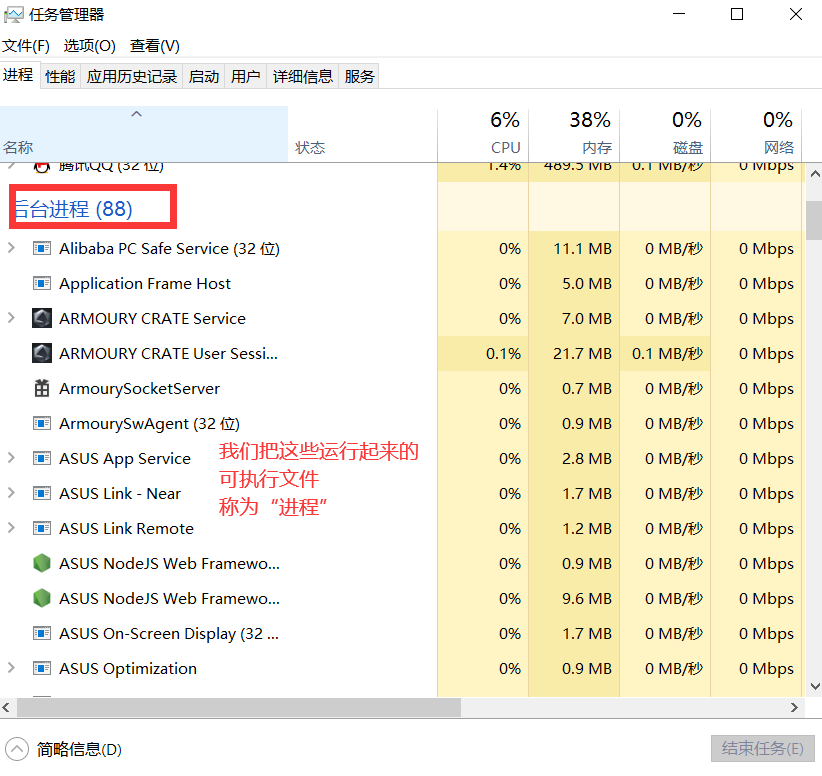Click the green NodeJS icon with 9.6 MB memory
Viewport: 822px width, 776px height.
(x=42, y=598)
